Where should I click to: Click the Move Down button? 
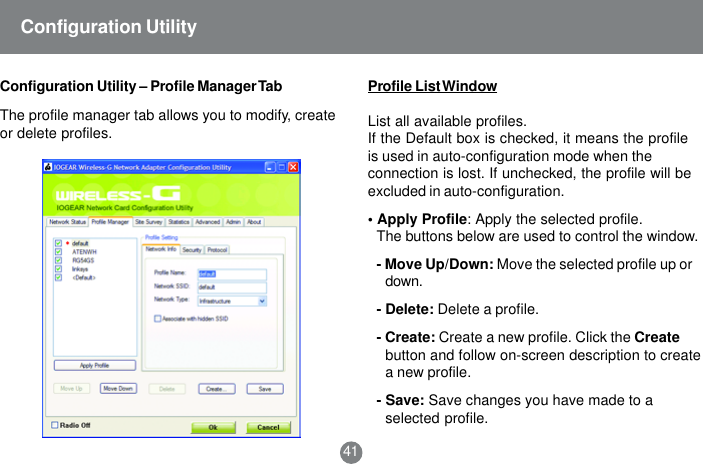pyautogui.click(x=118, y=389)
